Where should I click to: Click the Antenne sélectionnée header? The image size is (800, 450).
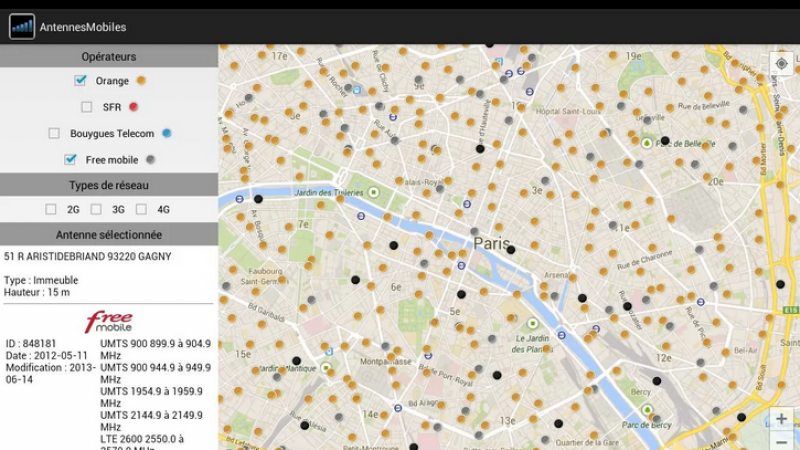click(x=109, y=235)
